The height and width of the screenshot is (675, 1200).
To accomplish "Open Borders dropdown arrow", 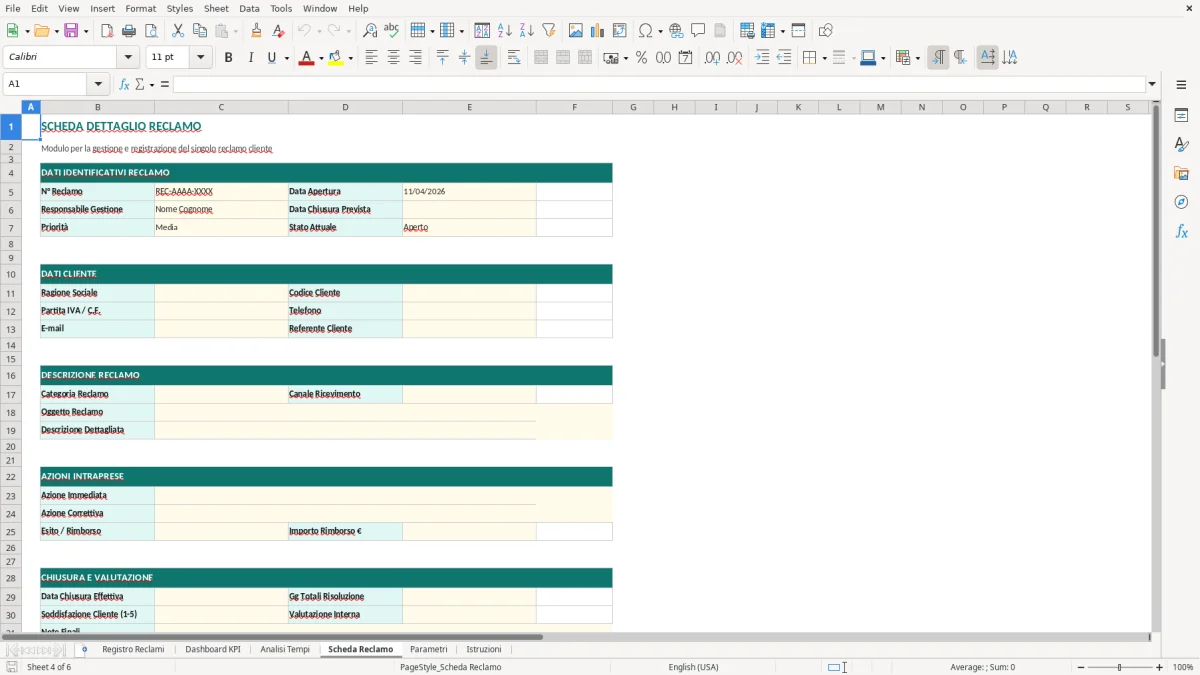I will click(824, 58).
